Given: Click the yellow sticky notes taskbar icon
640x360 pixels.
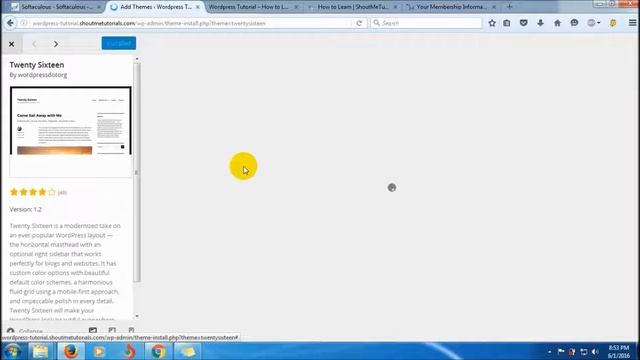Looking at the screenshot, I should coord(187,351).
